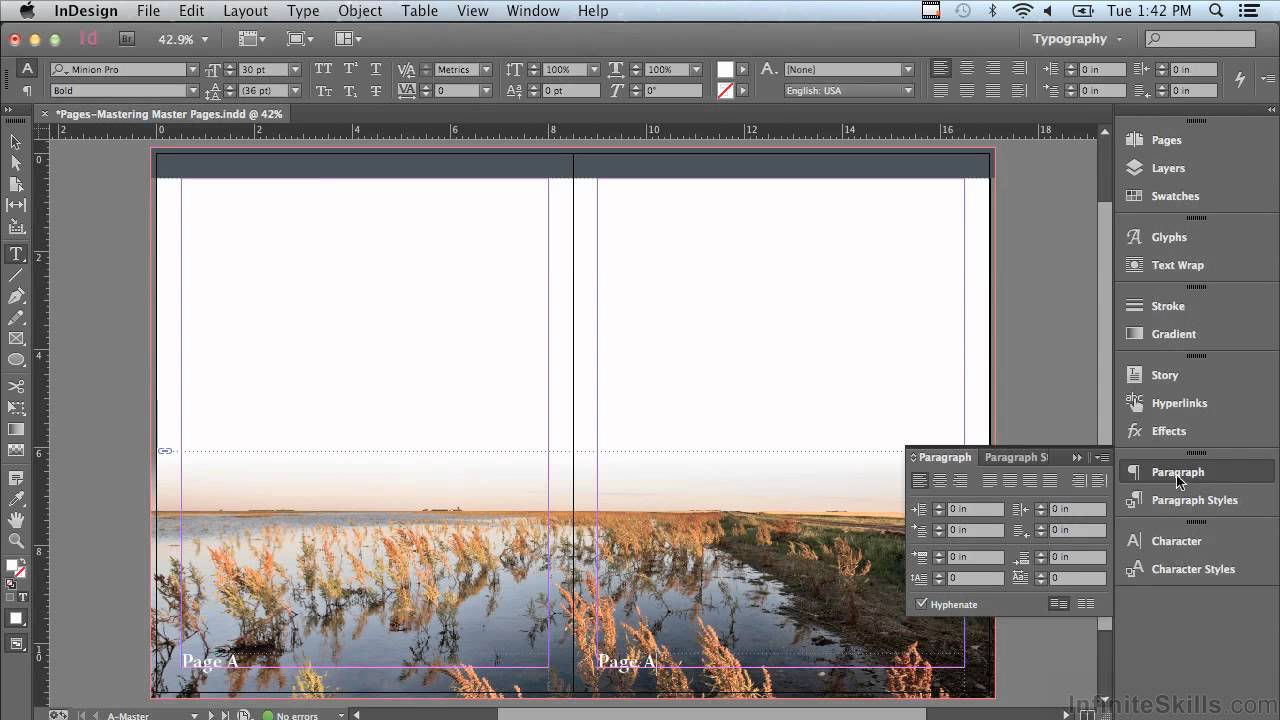Switch to Paragraph Formatting Controls
Image resolution: width=1280 pixels, height=720 pixels.
(27, 90)
